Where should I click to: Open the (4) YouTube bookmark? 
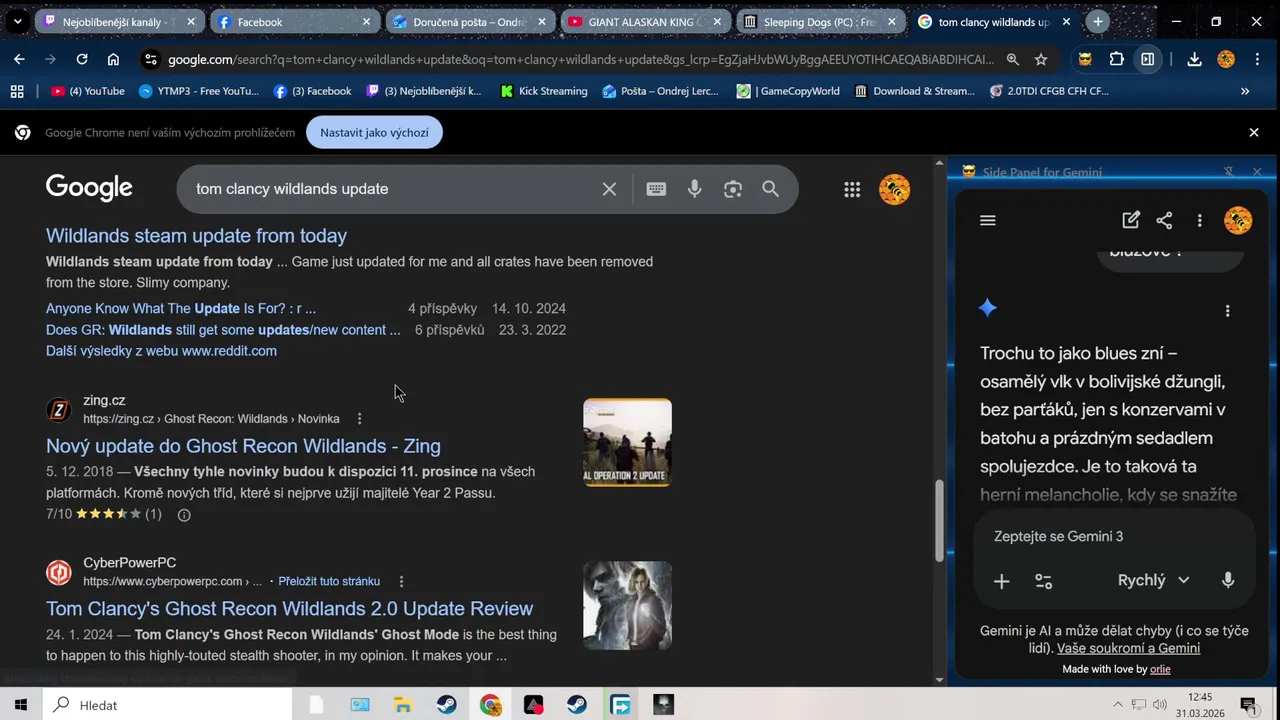click(x=88, y=91)
